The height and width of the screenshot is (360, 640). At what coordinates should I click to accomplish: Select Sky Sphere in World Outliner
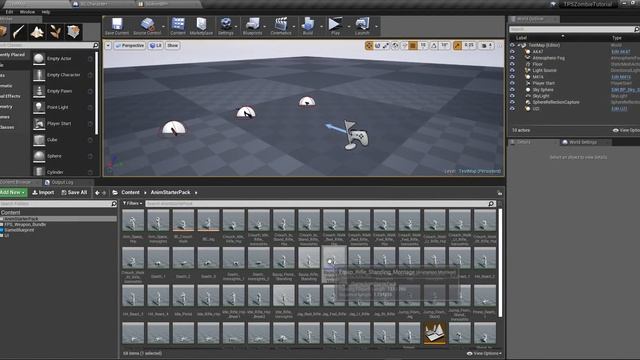543,89
